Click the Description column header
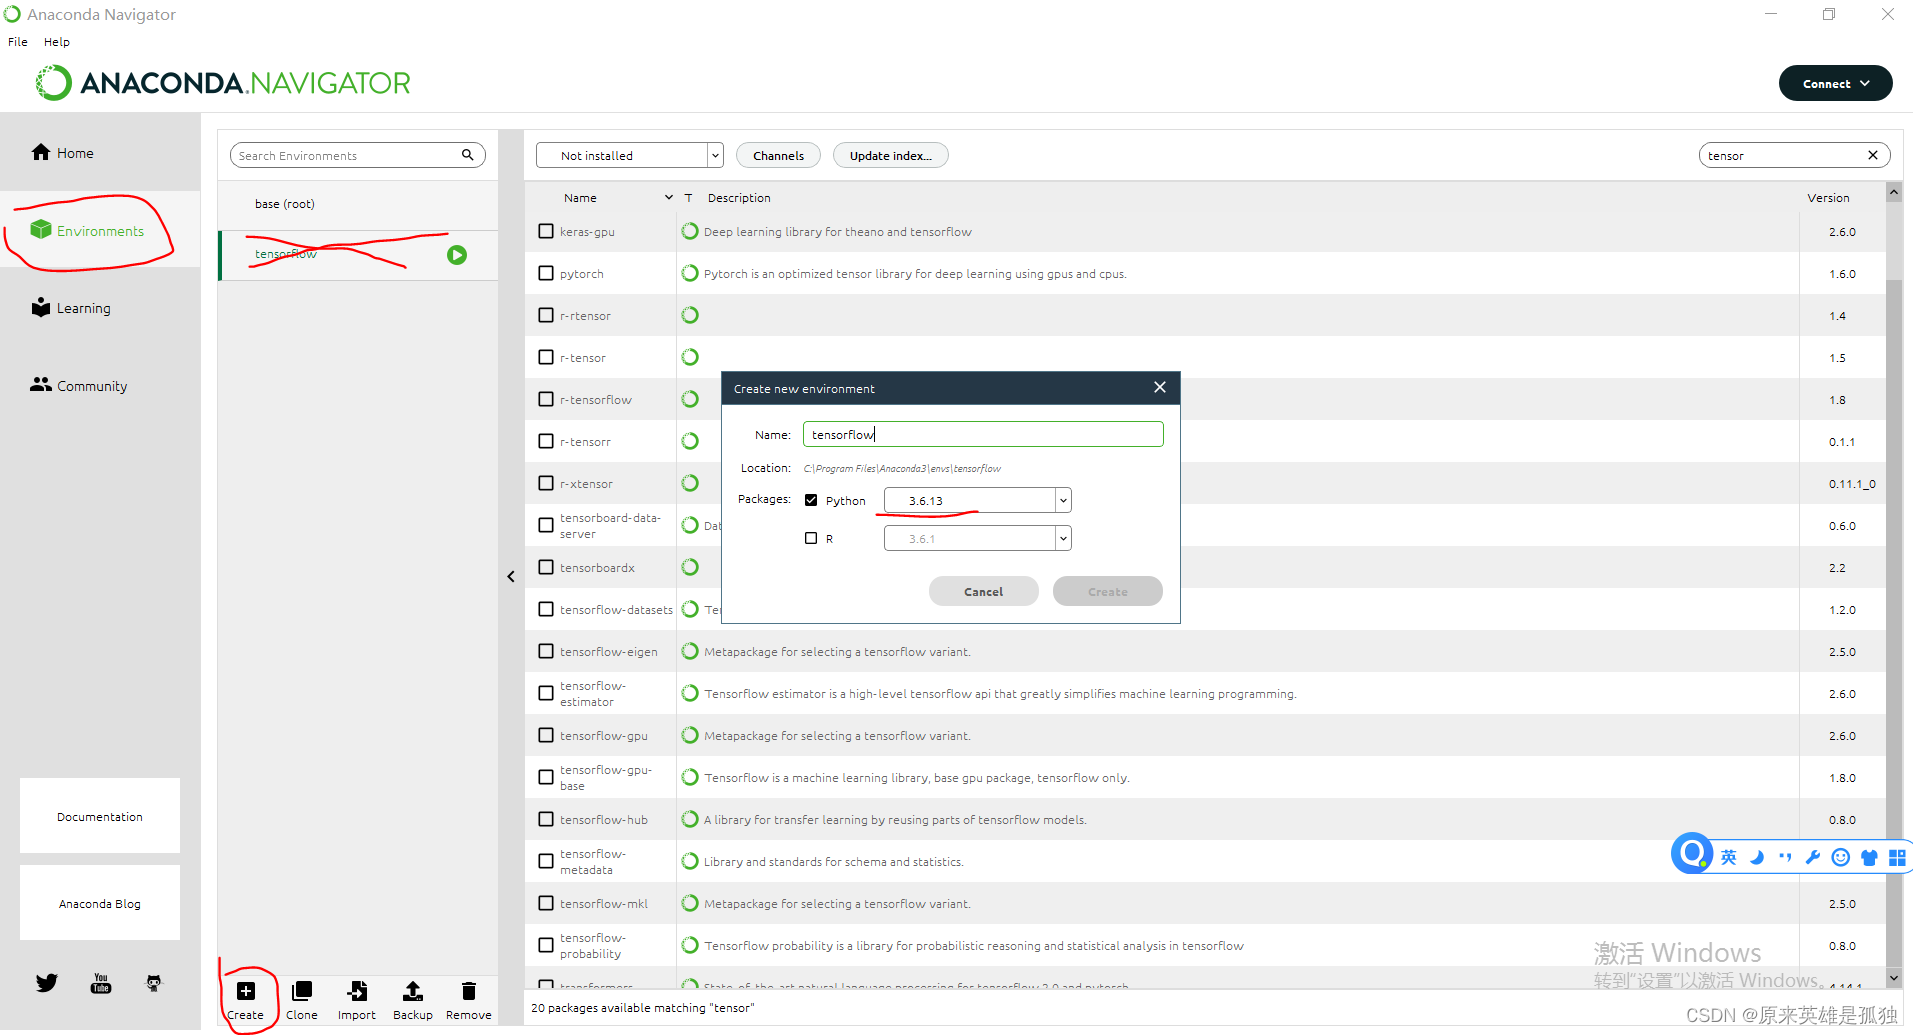This screenshot has width=1913, height=1035. tap(739, 198)
